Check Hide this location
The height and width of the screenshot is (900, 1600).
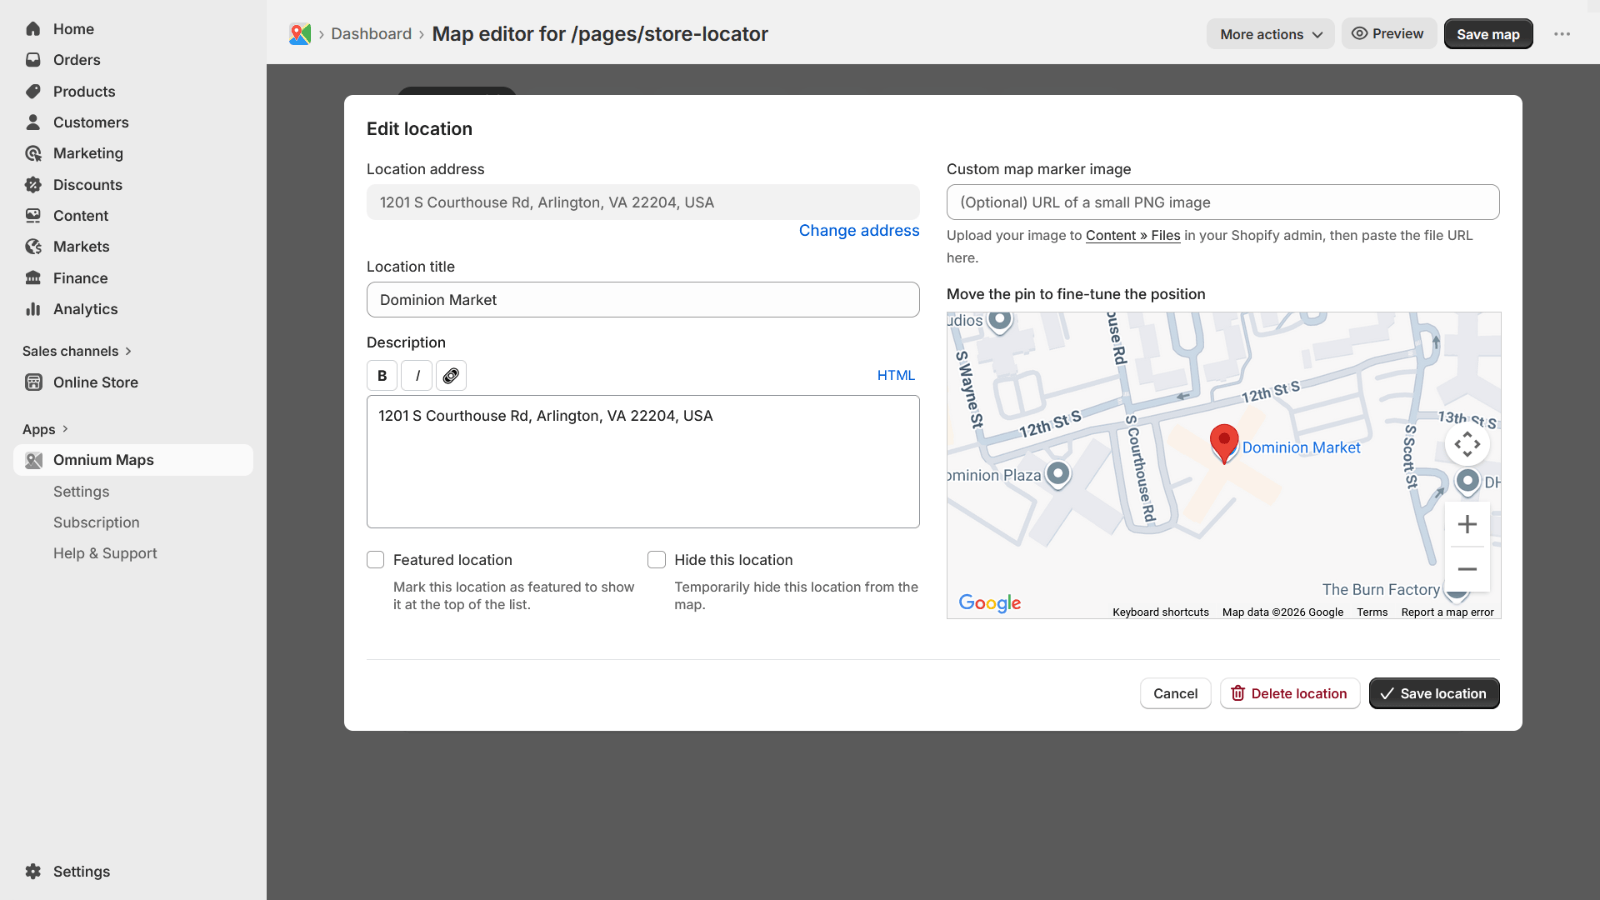(x=656, y=560)
